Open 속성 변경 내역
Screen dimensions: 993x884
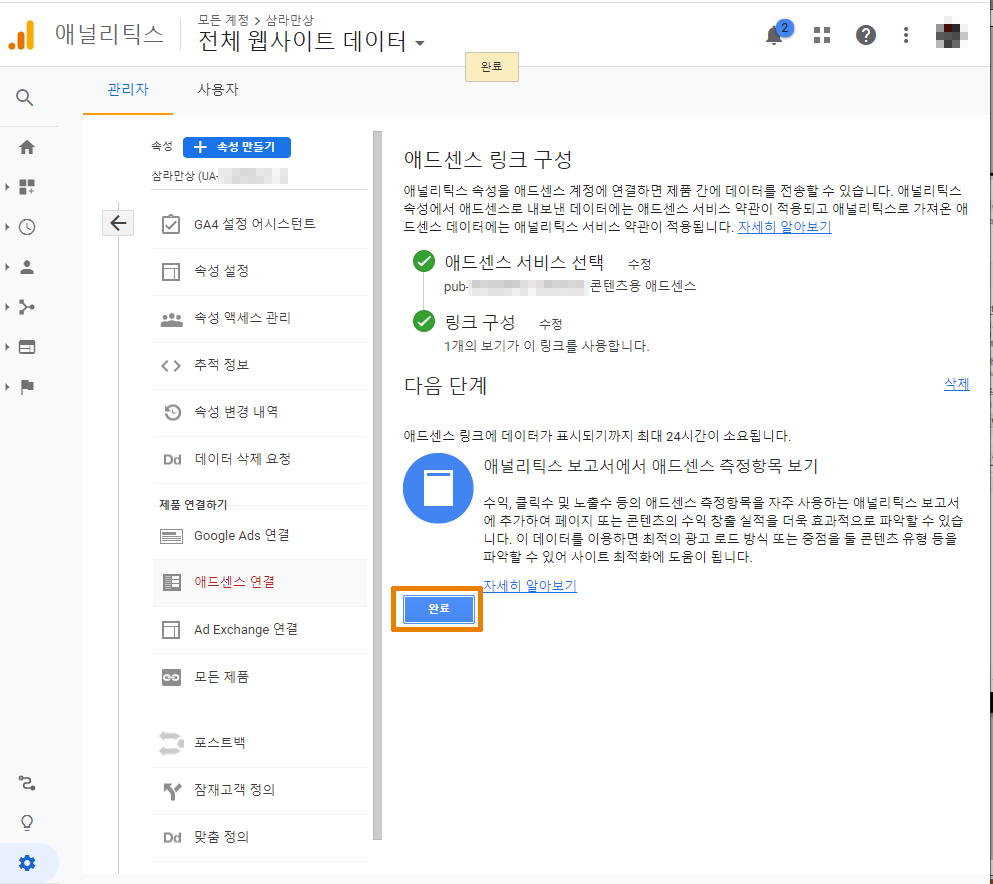(x=260, y=412)
